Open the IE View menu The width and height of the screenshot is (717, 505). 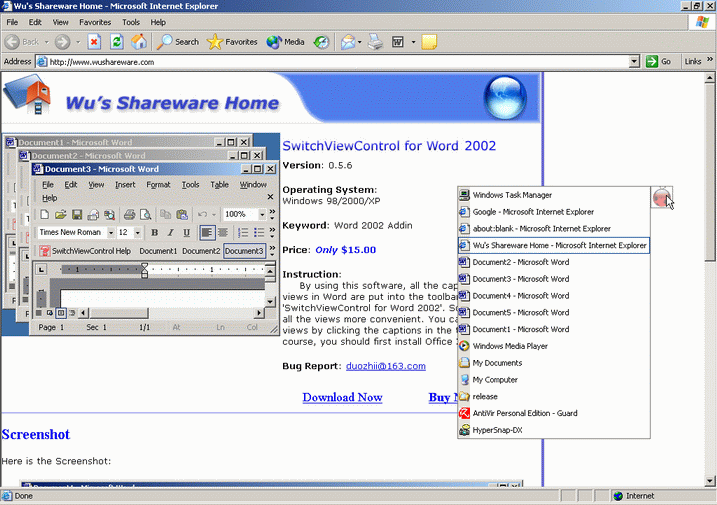[60, 22]
